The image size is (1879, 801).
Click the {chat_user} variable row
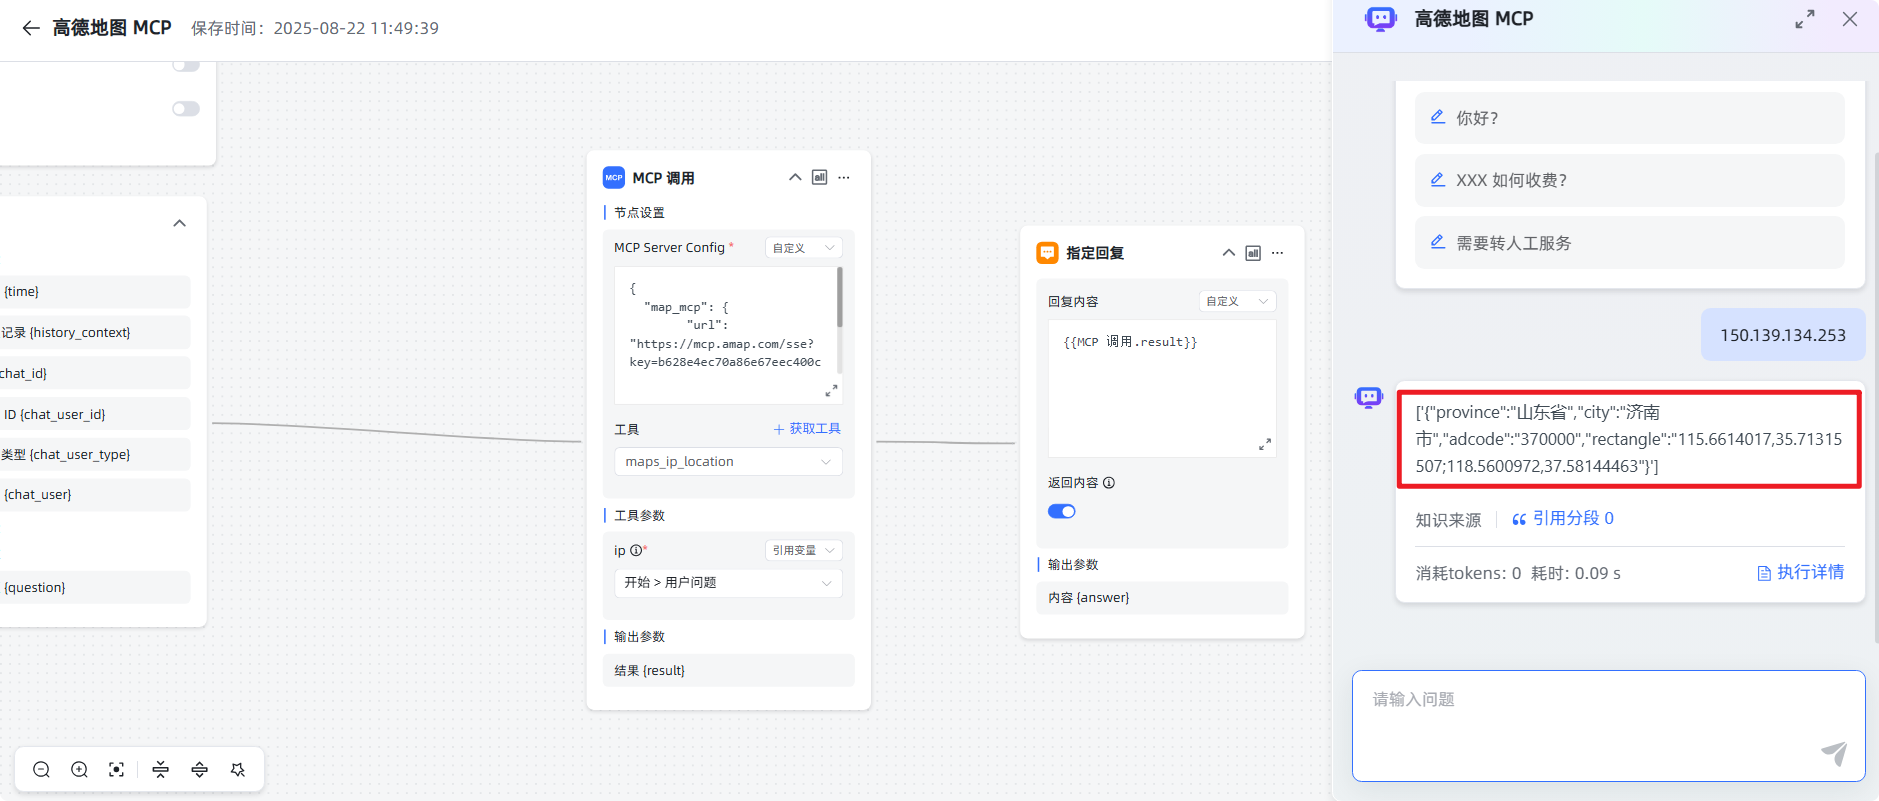pyautogui.click(x=95, y=494)
